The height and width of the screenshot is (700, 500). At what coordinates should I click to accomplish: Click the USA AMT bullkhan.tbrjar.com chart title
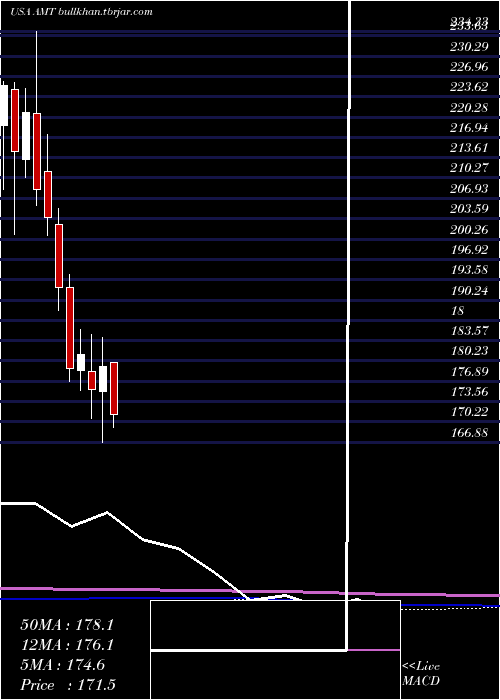point(81,12)
